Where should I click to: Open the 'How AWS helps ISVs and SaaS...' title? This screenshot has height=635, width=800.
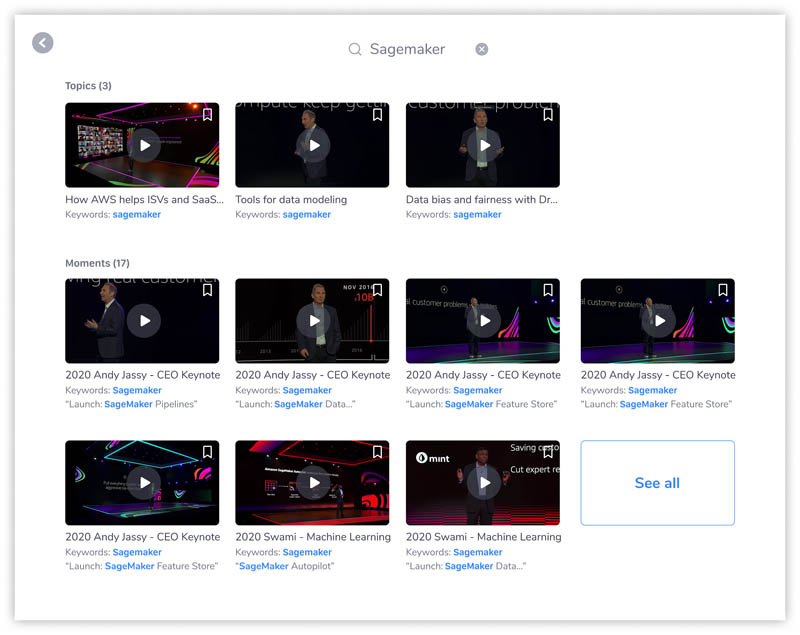[144, 199]
